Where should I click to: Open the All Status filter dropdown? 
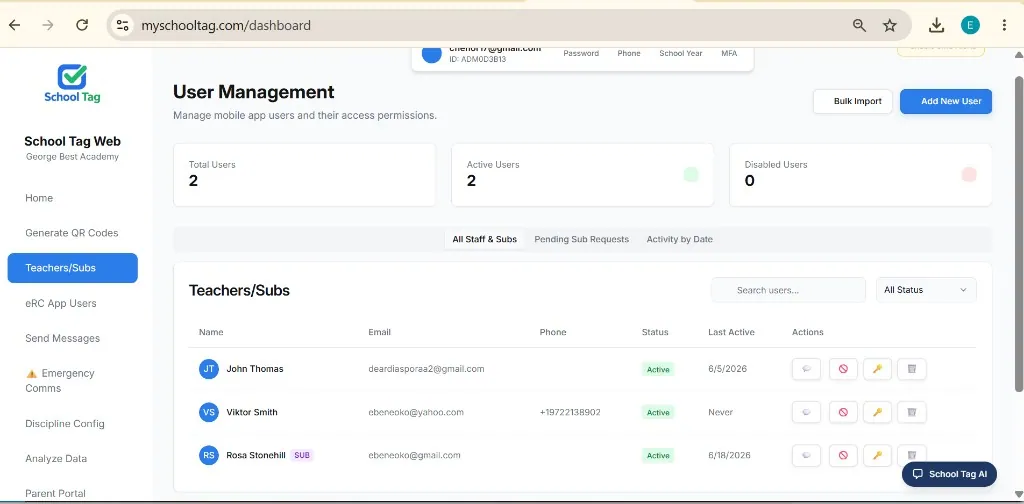point(926,290)
